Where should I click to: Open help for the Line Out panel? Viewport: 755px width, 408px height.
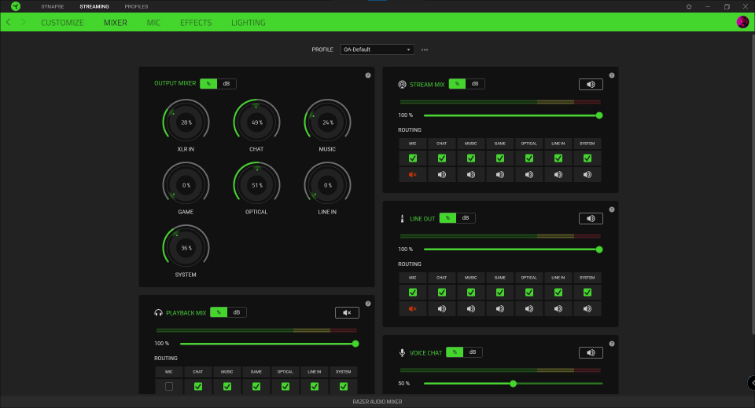(612, 210)
